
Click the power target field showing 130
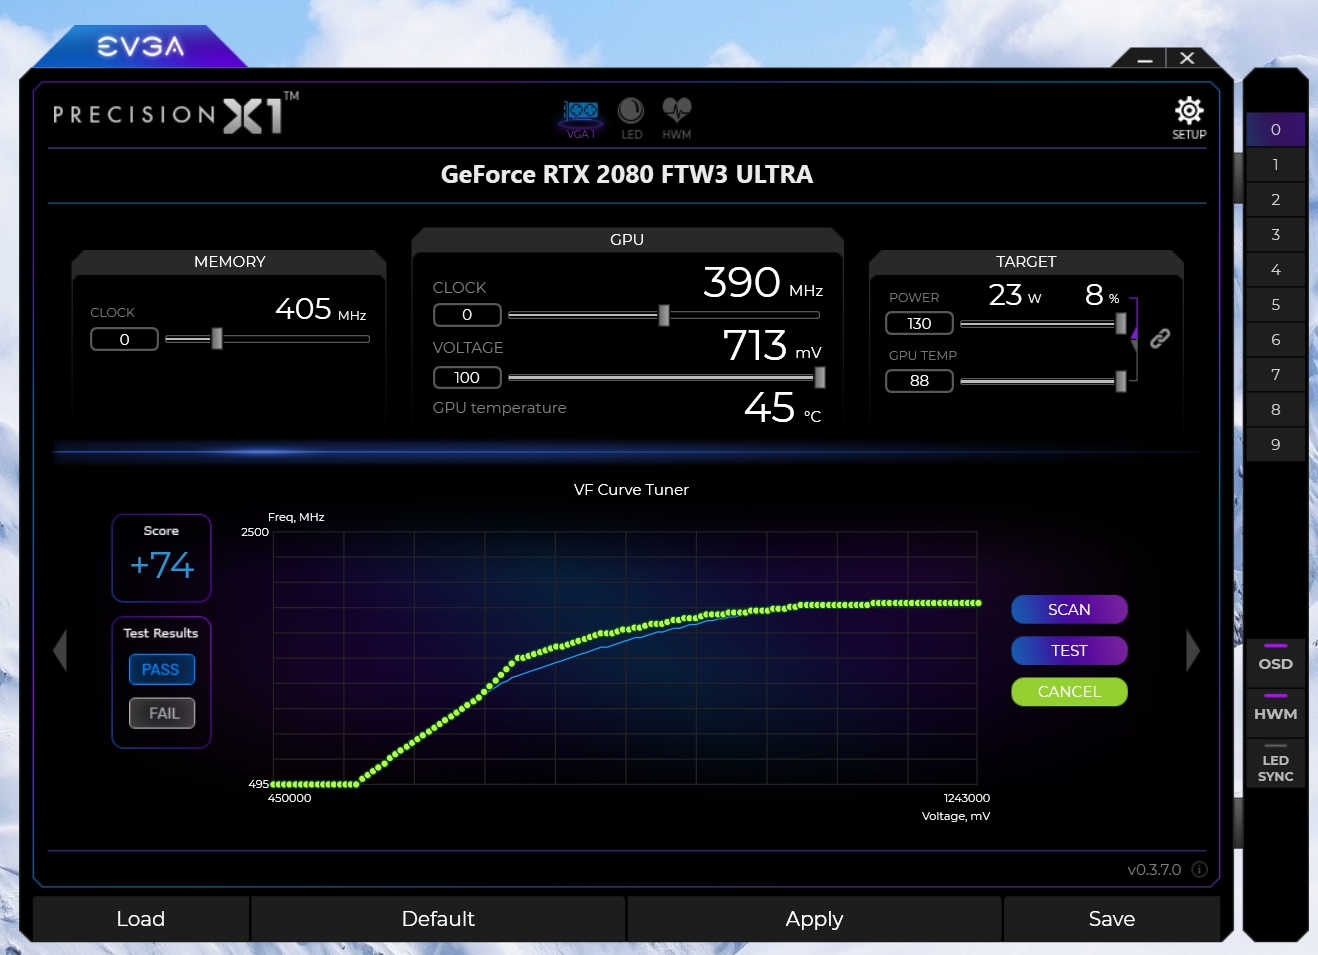919,323
